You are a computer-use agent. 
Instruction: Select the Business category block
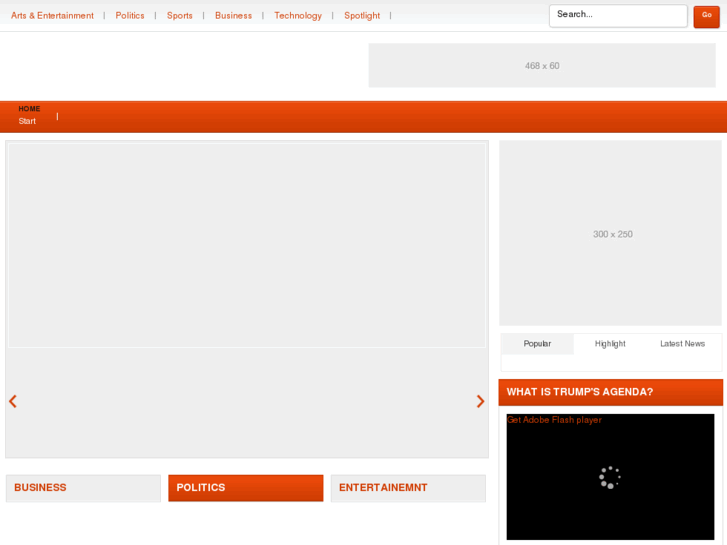(x=83, y=488)
